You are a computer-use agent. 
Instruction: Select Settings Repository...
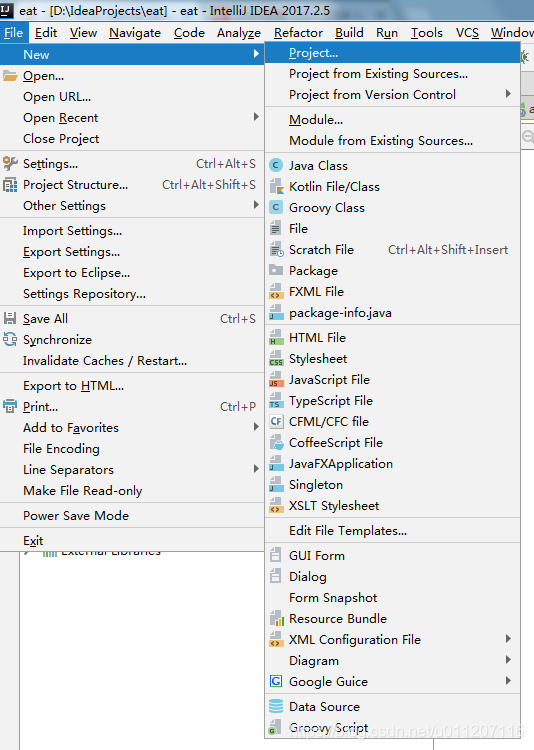132,294
